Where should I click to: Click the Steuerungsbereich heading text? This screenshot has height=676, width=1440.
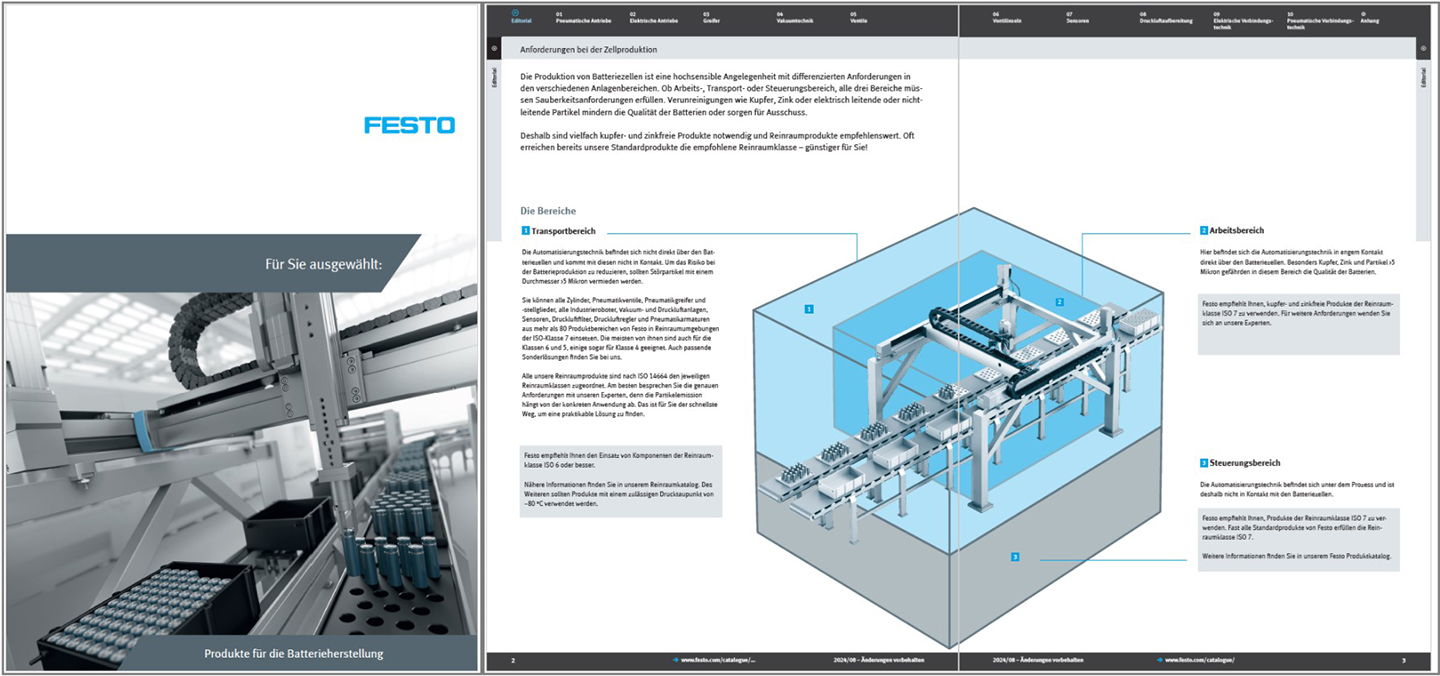(x=1245, y=463)
